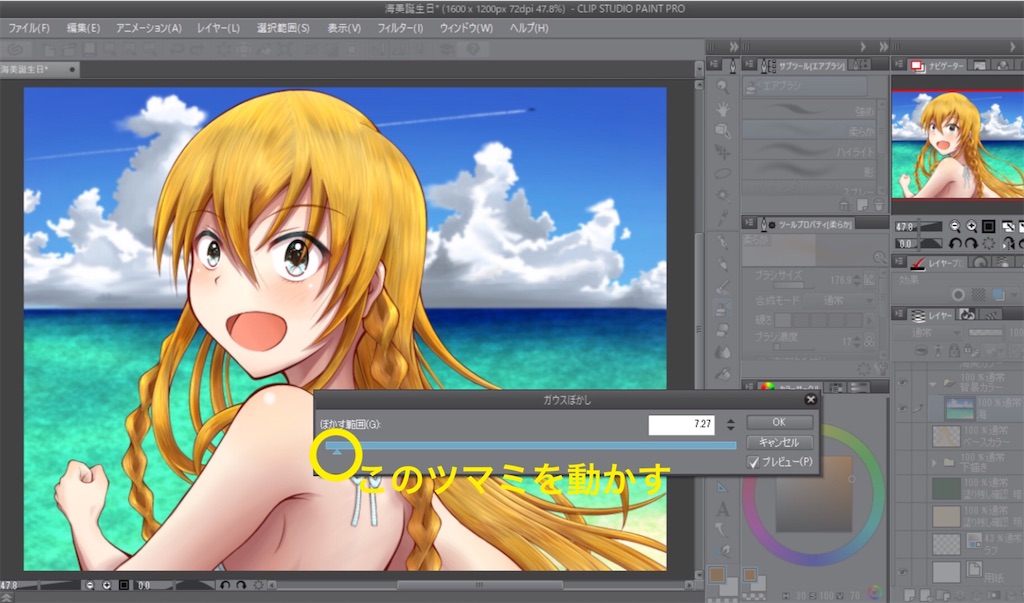Click the Gaussian blur range slider track

point(530,446)
